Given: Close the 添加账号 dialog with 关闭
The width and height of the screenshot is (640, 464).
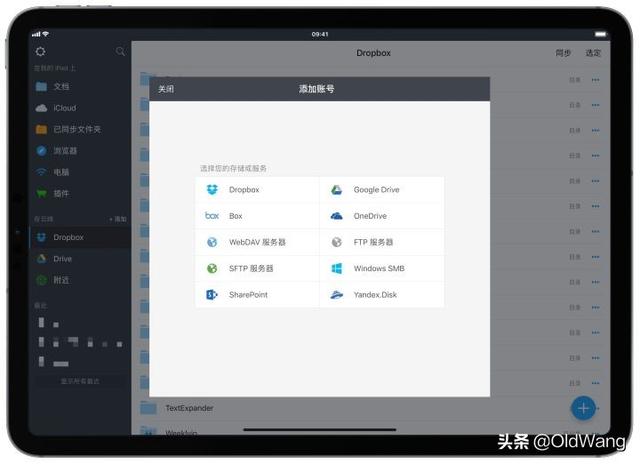Looking at the screenshot, I should (166, 89).
